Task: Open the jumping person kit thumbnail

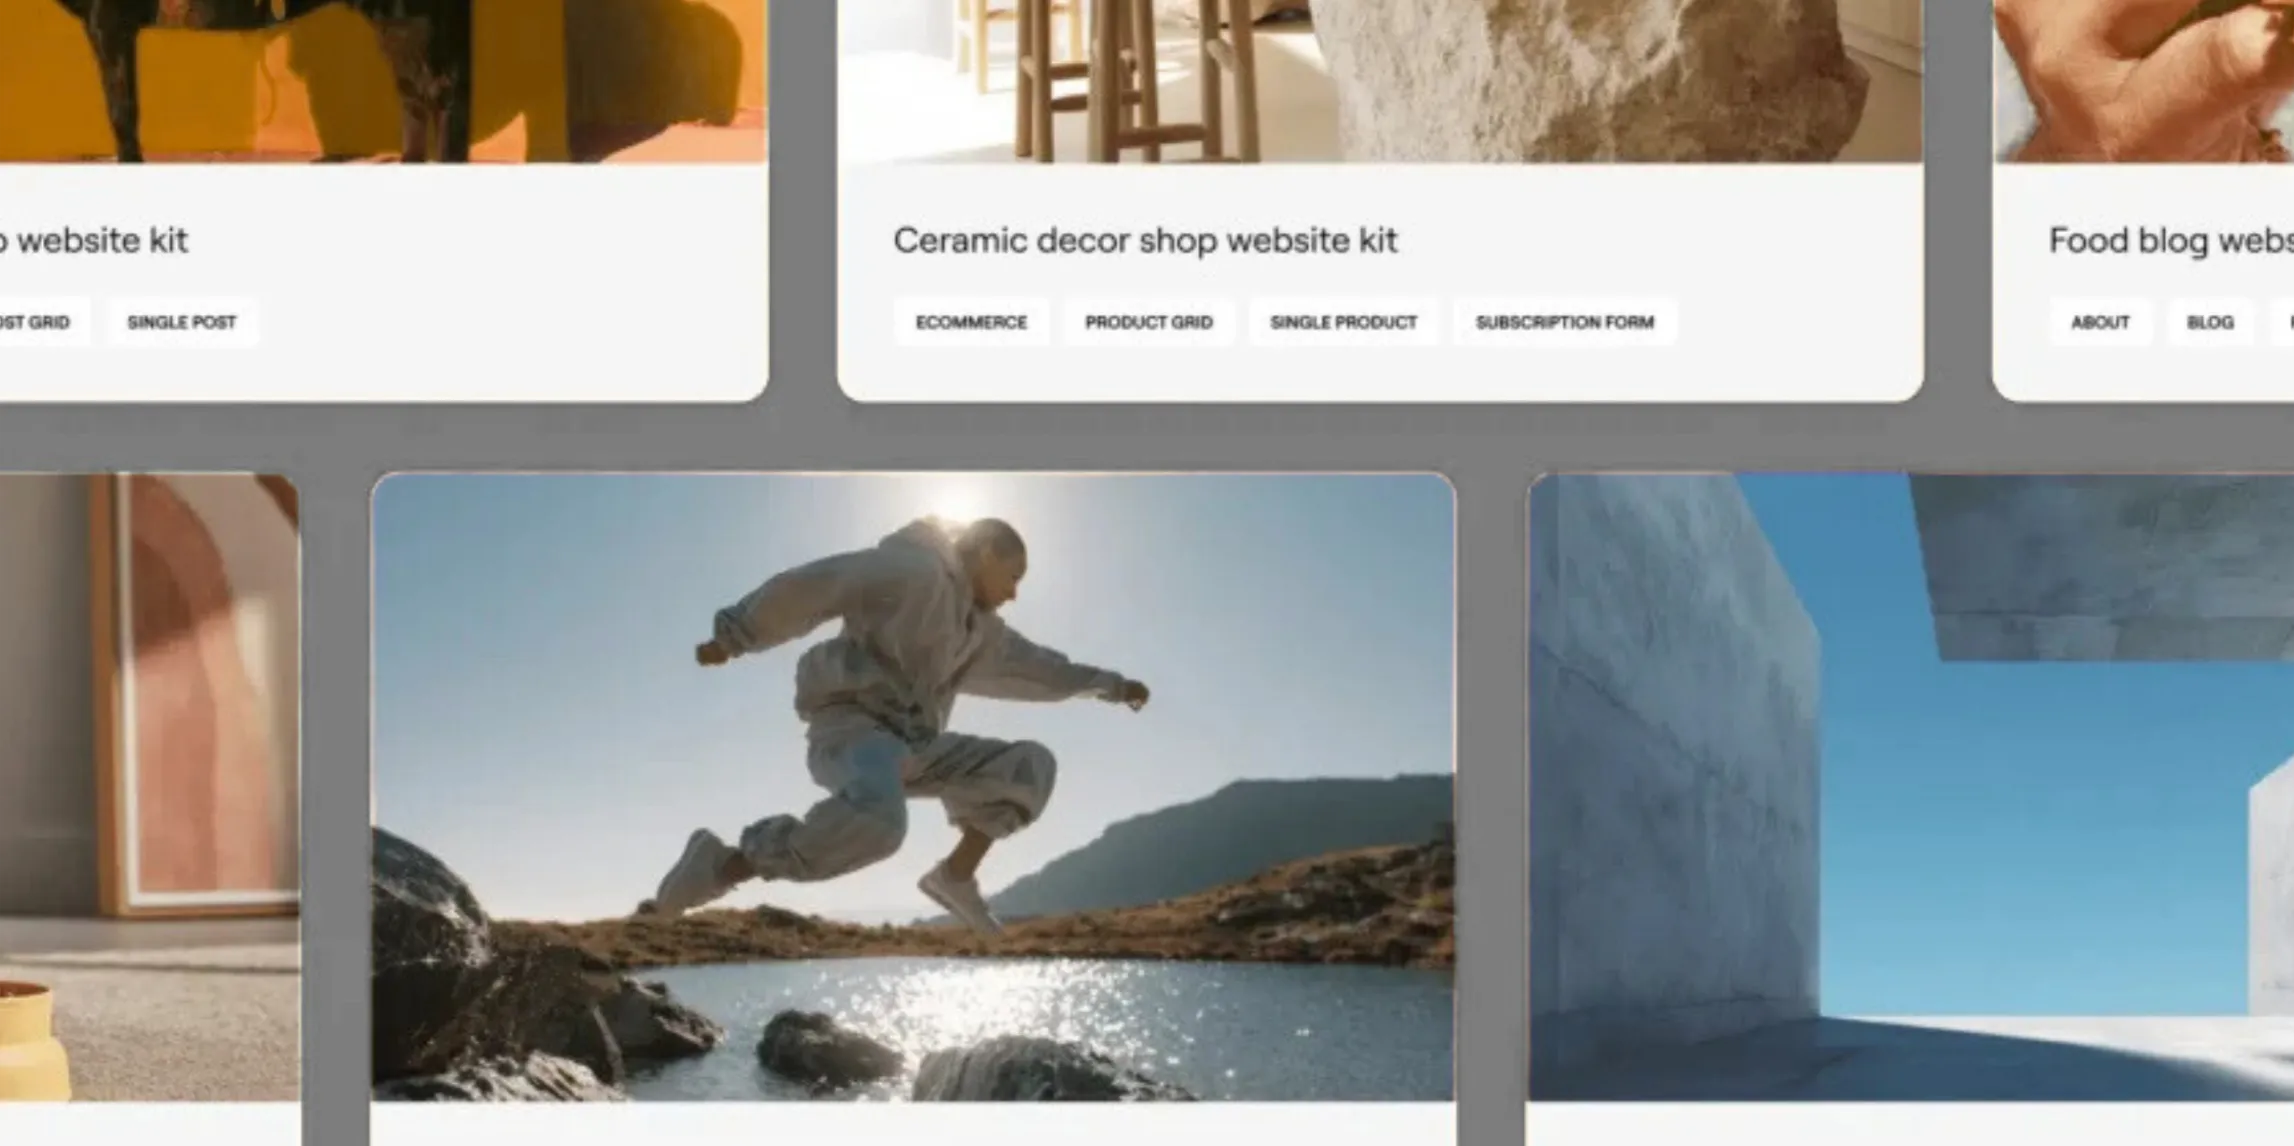Action: click(x=912, y=786)
